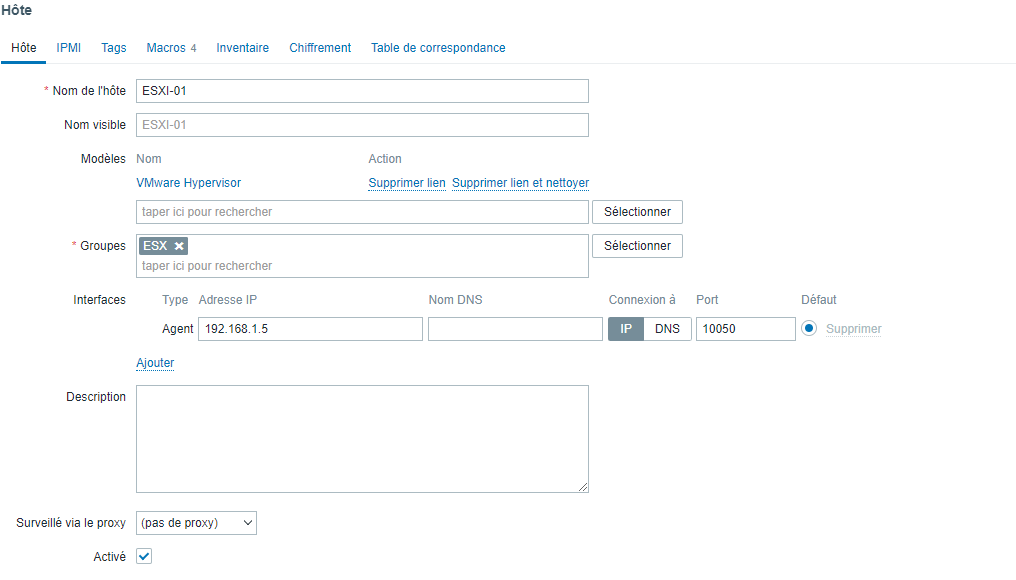1016x580 pixels.
Task: Set connection mode to IP
Action: (626, 329)
